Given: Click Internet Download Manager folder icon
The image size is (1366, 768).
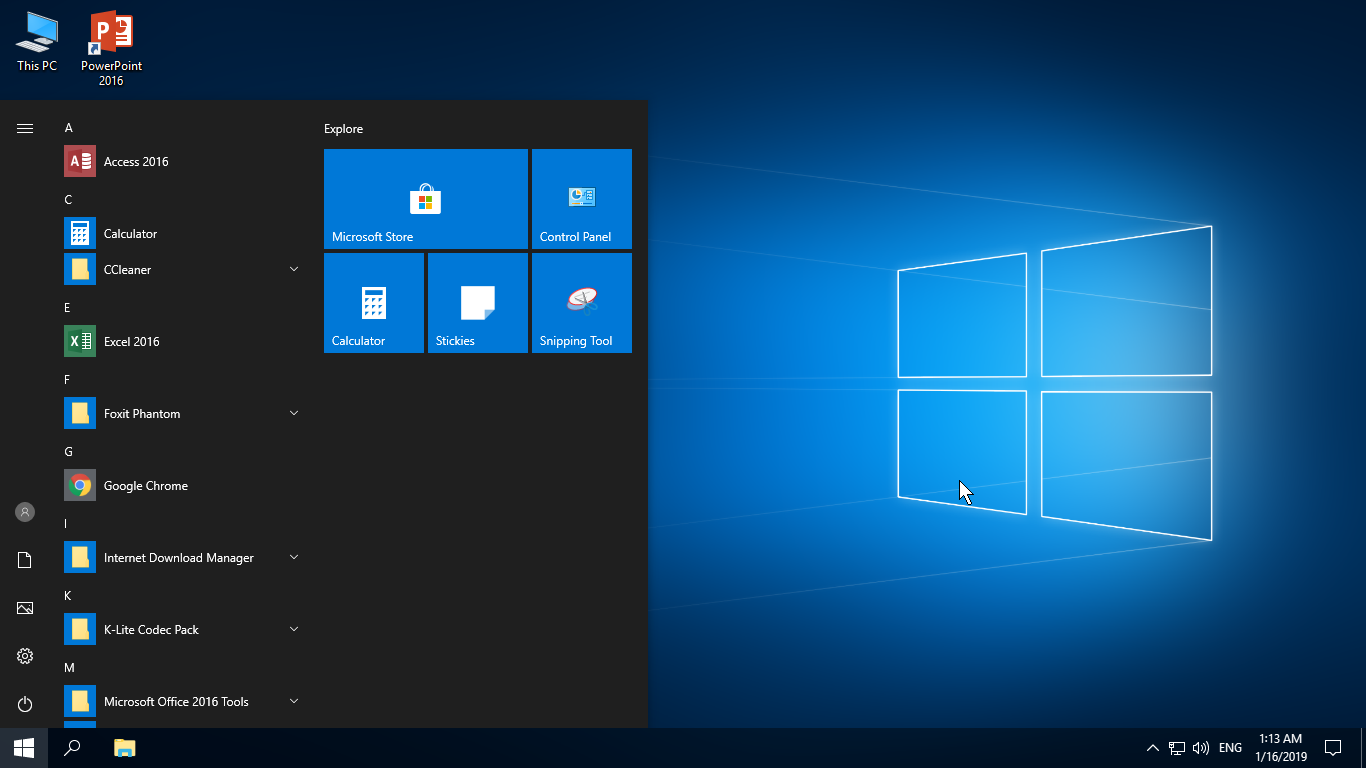Looking at the screenshot, I should 80,557.
